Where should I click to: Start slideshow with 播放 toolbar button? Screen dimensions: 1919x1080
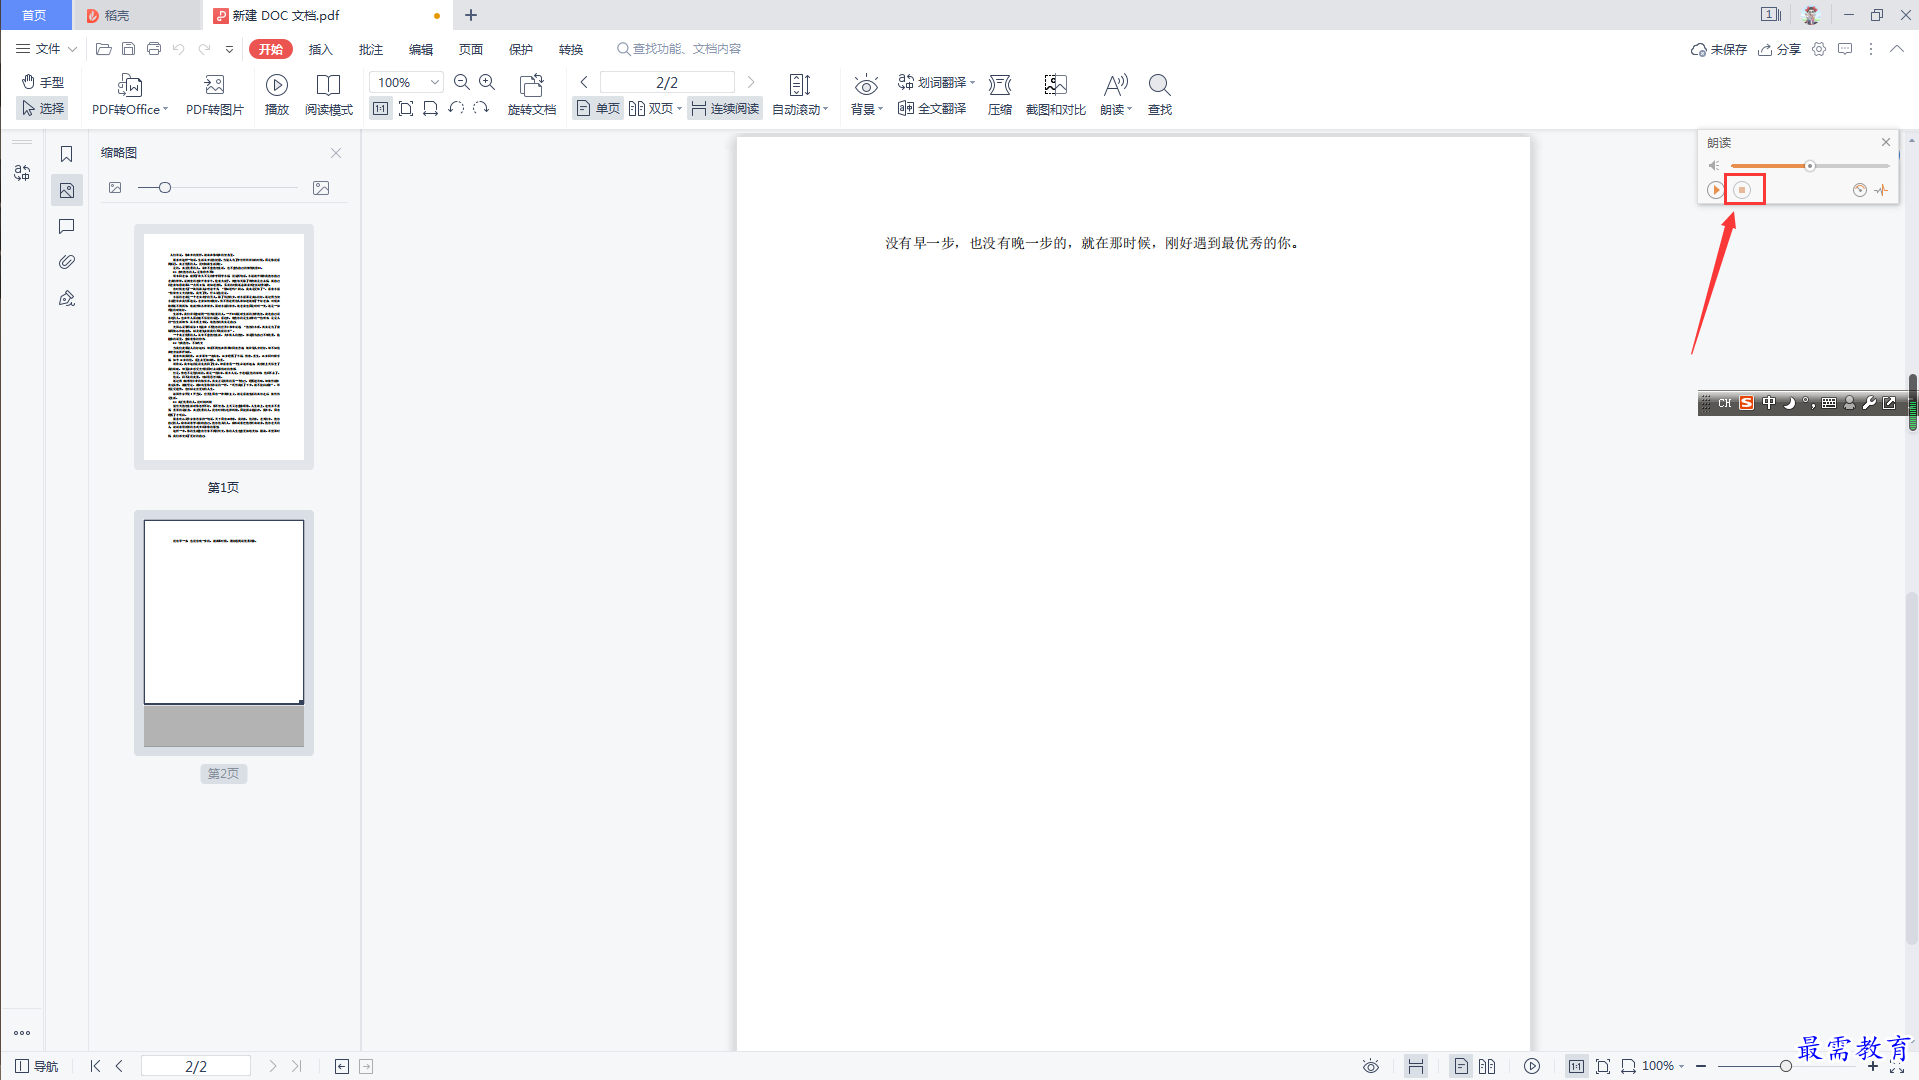pos(277,95)
